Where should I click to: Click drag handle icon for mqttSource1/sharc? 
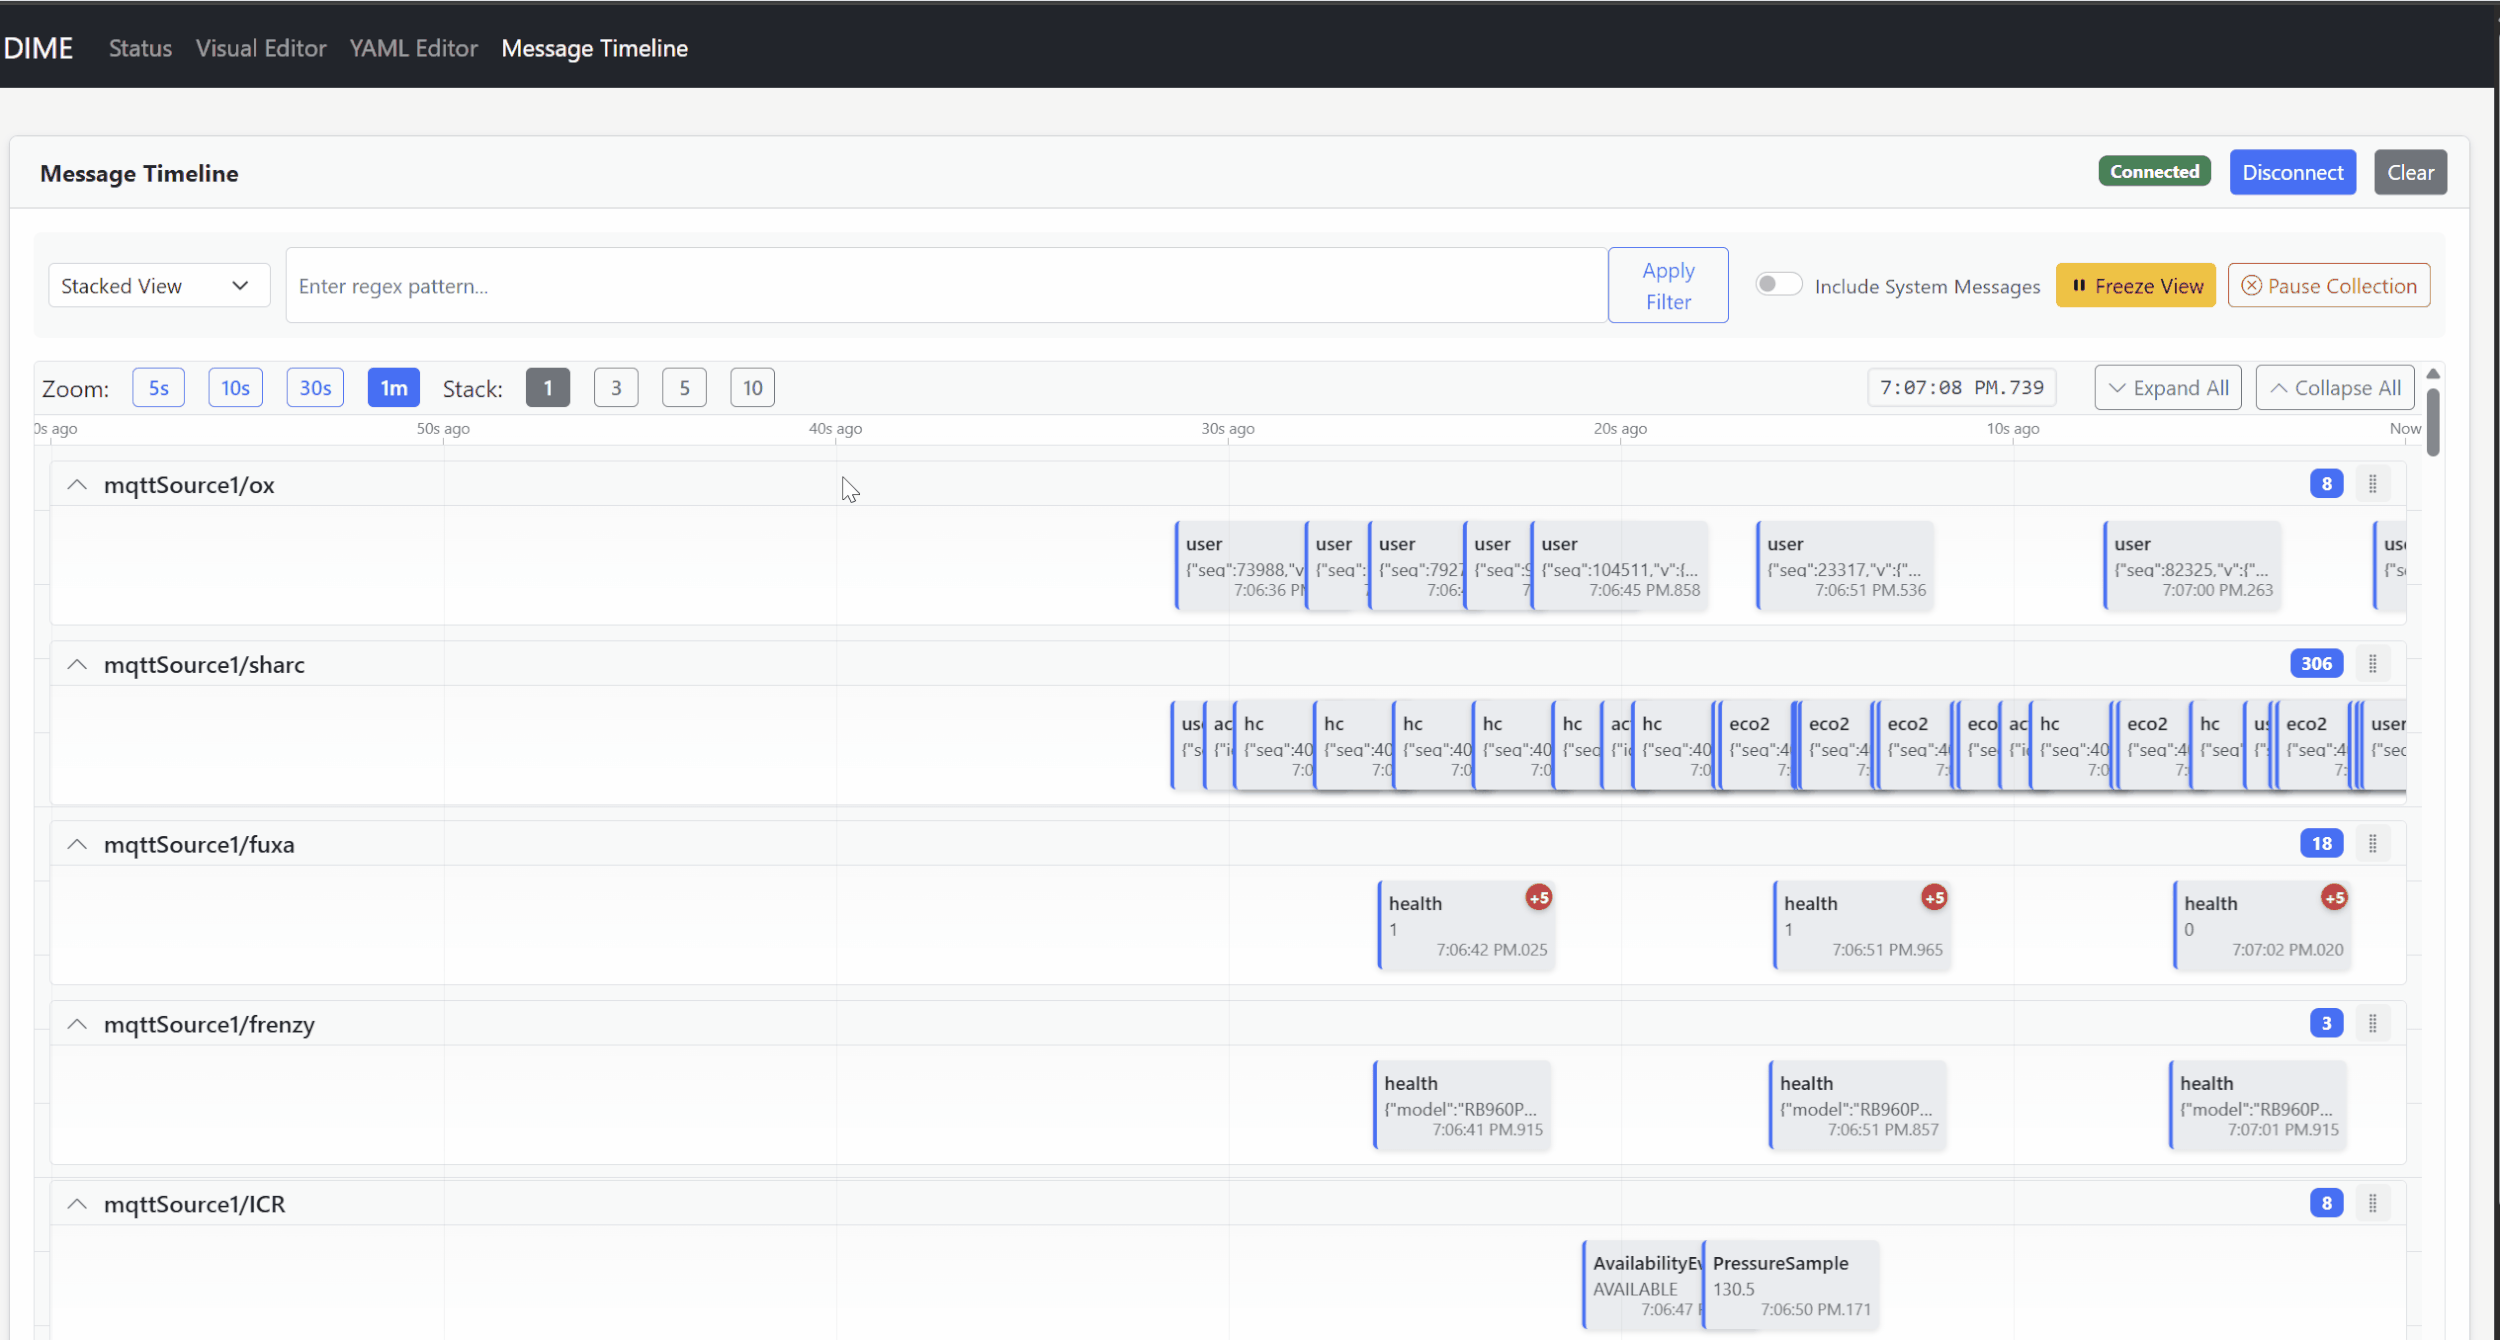(2372, 664)
